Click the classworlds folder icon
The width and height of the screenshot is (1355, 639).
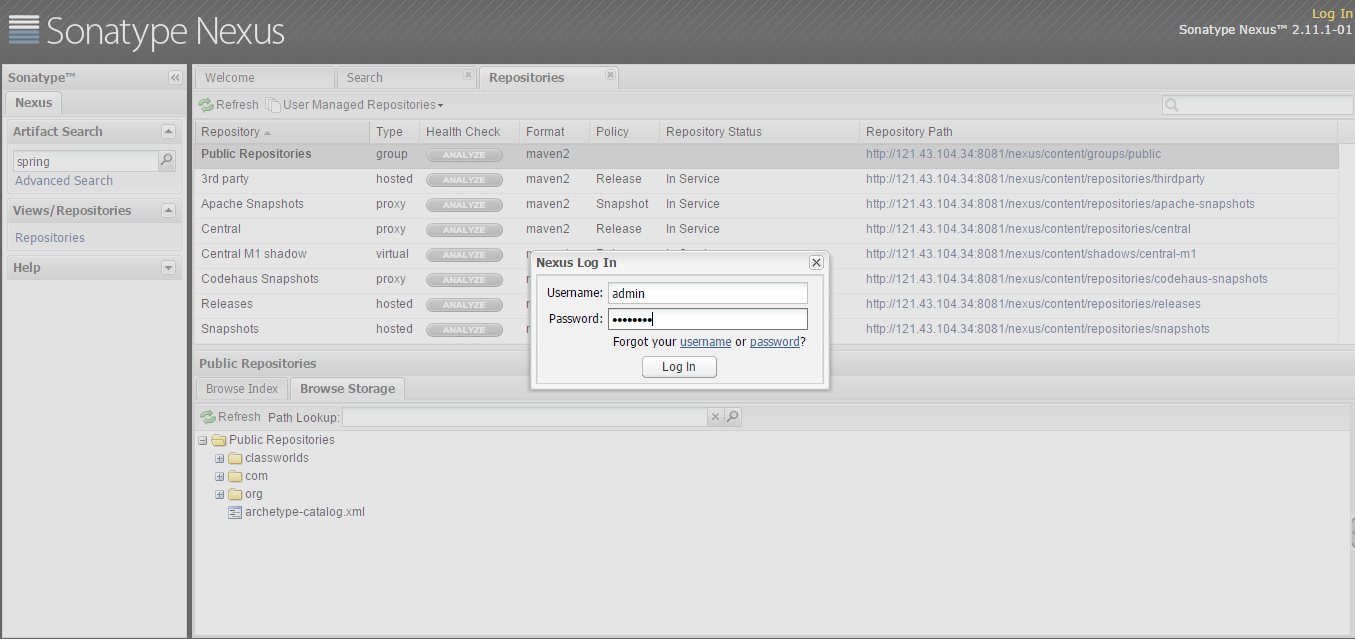236,458
